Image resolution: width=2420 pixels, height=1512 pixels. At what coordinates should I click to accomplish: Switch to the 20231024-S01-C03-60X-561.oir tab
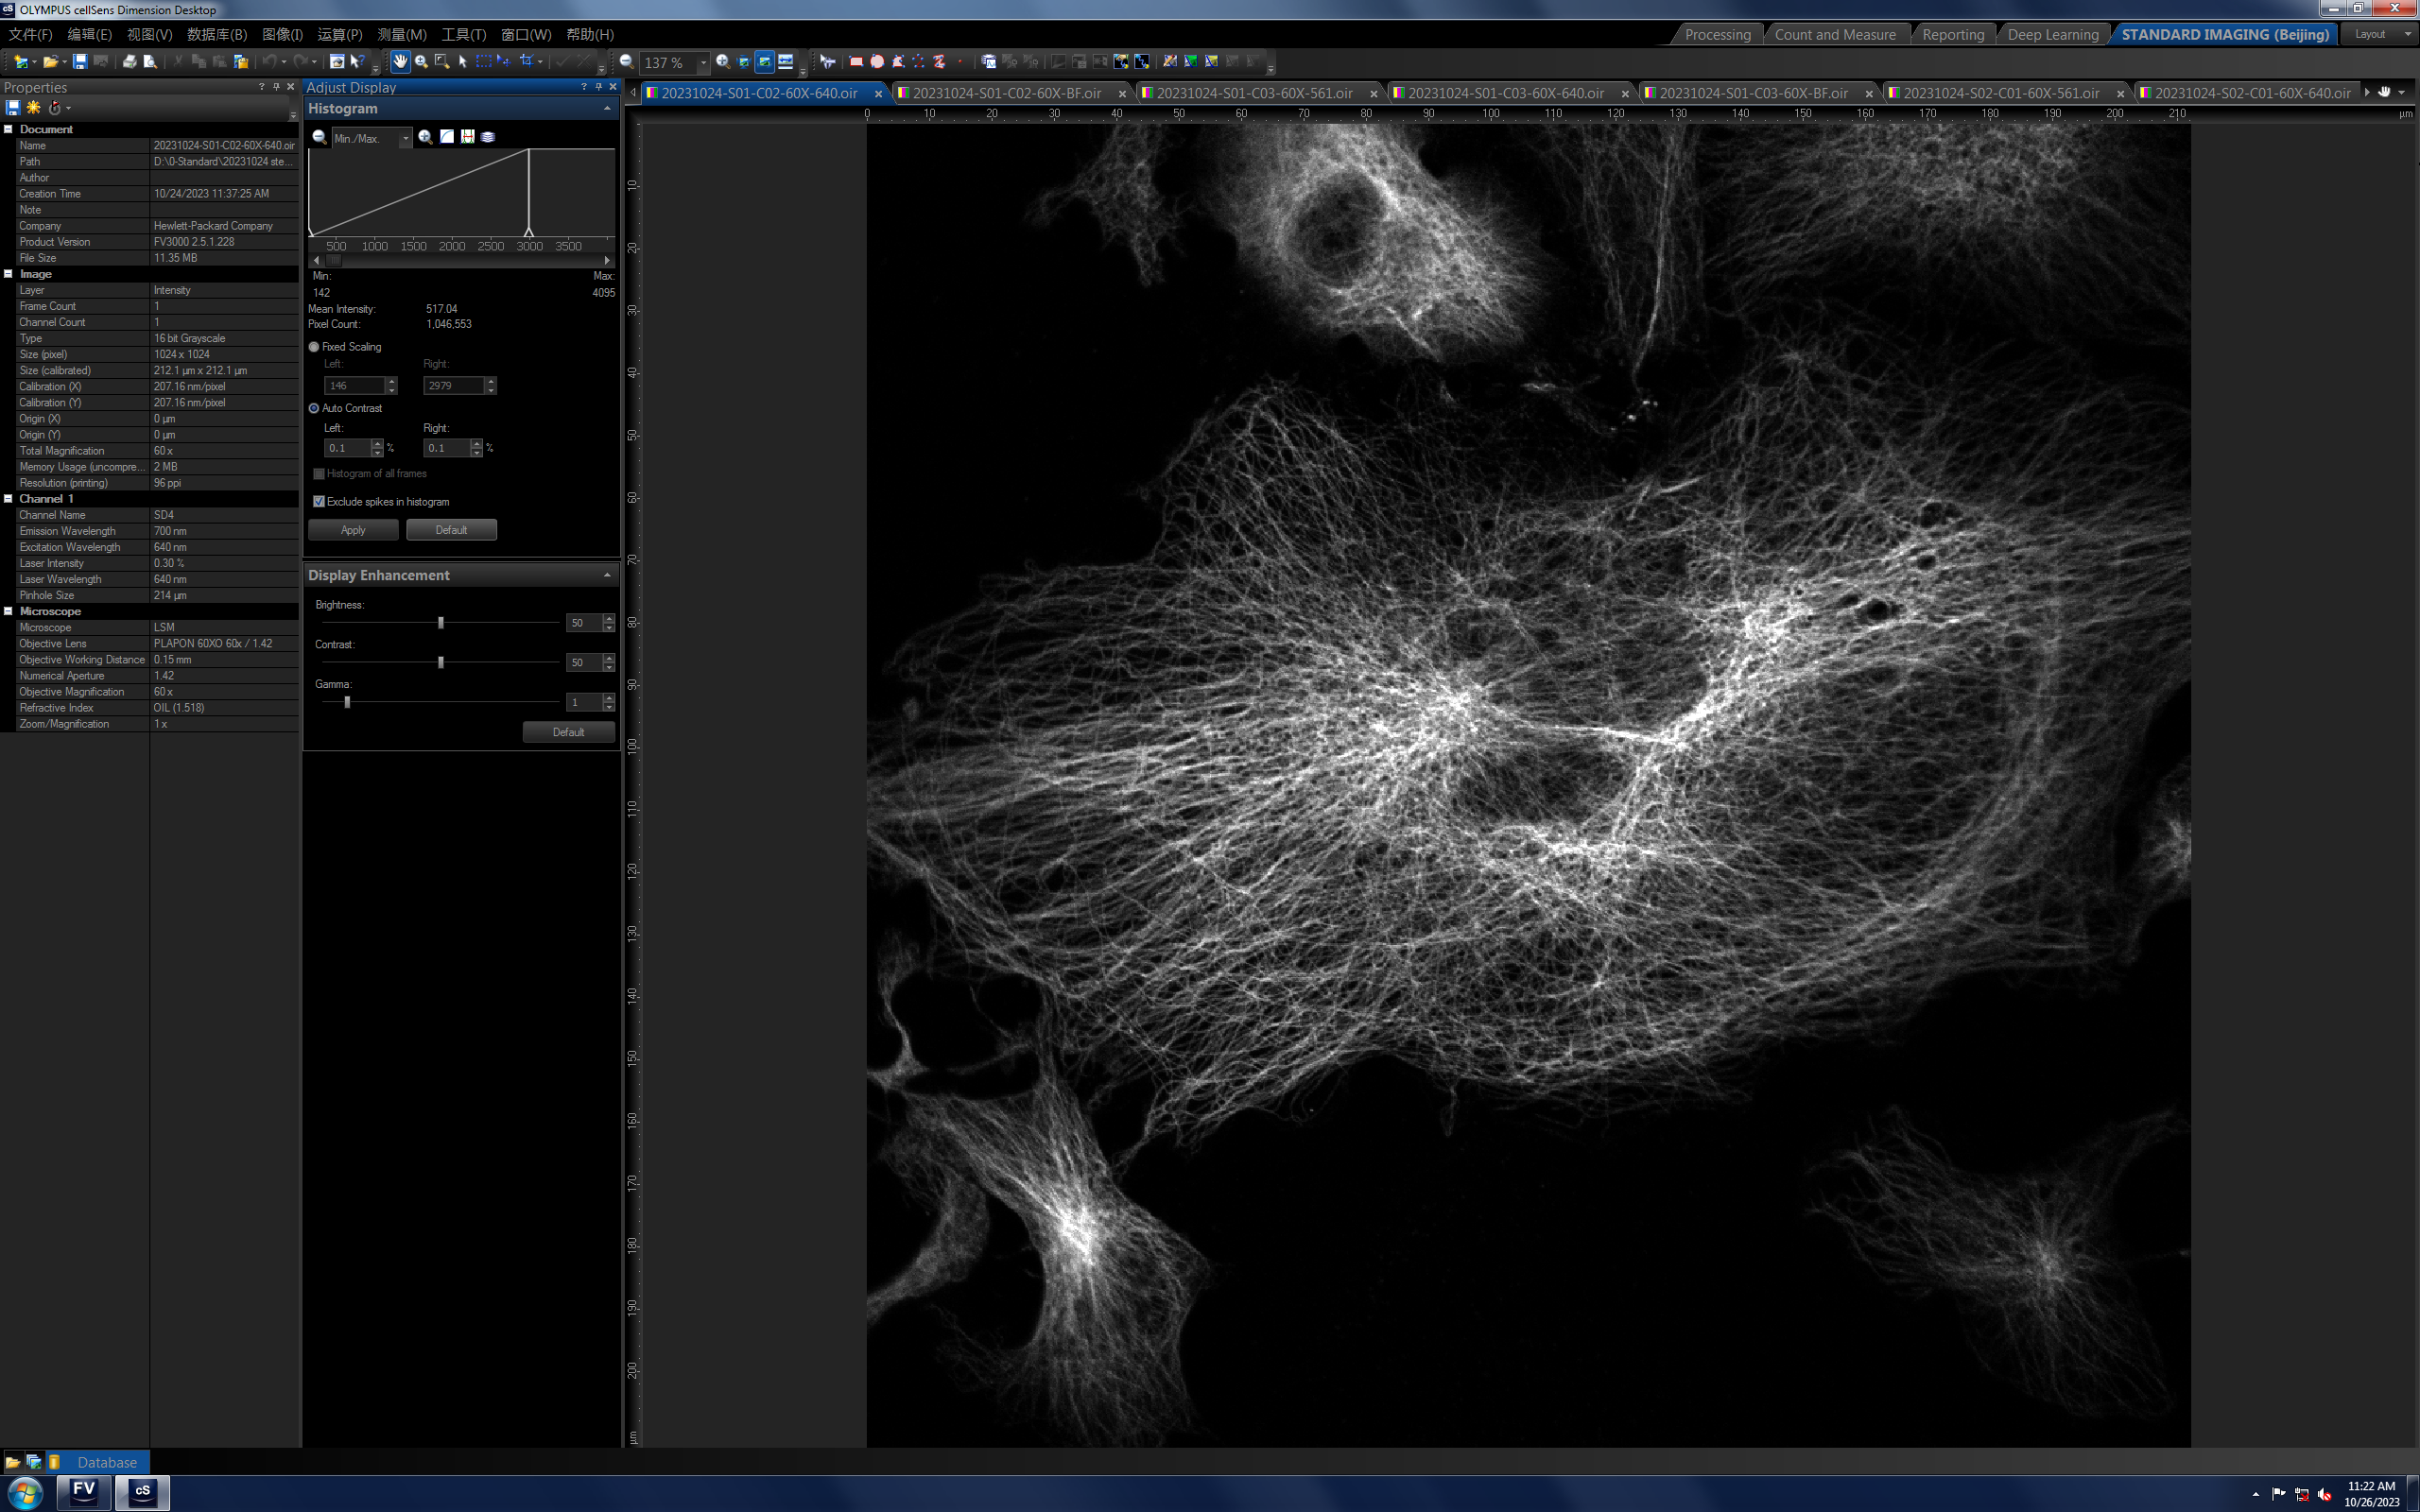[x=1253, y=93]
